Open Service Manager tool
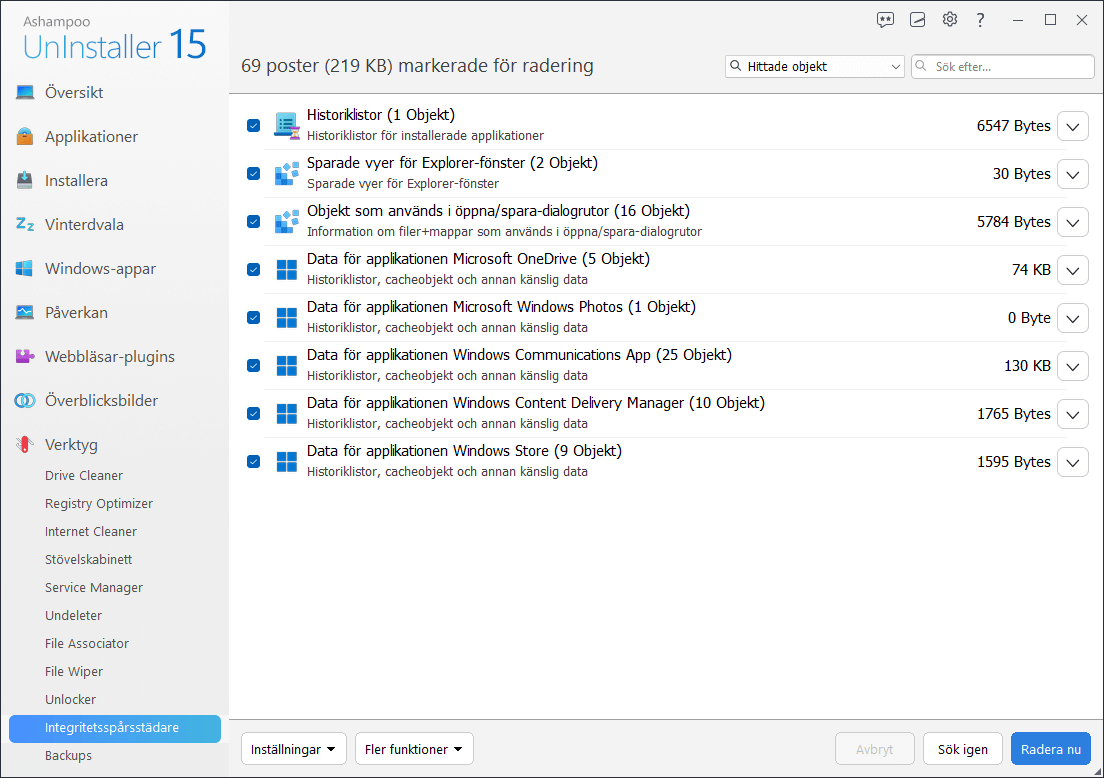1104x778 pixels. [x=94, y=587]
